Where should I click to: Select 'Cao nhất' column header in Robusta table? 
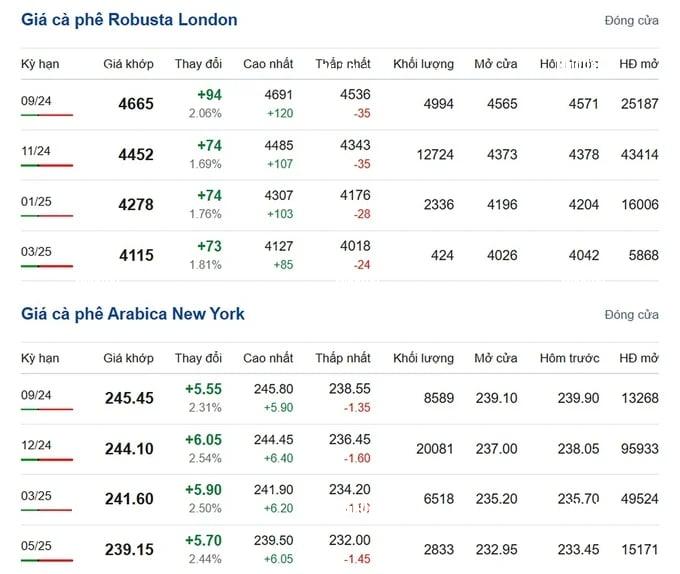click(x=268, y=64)
